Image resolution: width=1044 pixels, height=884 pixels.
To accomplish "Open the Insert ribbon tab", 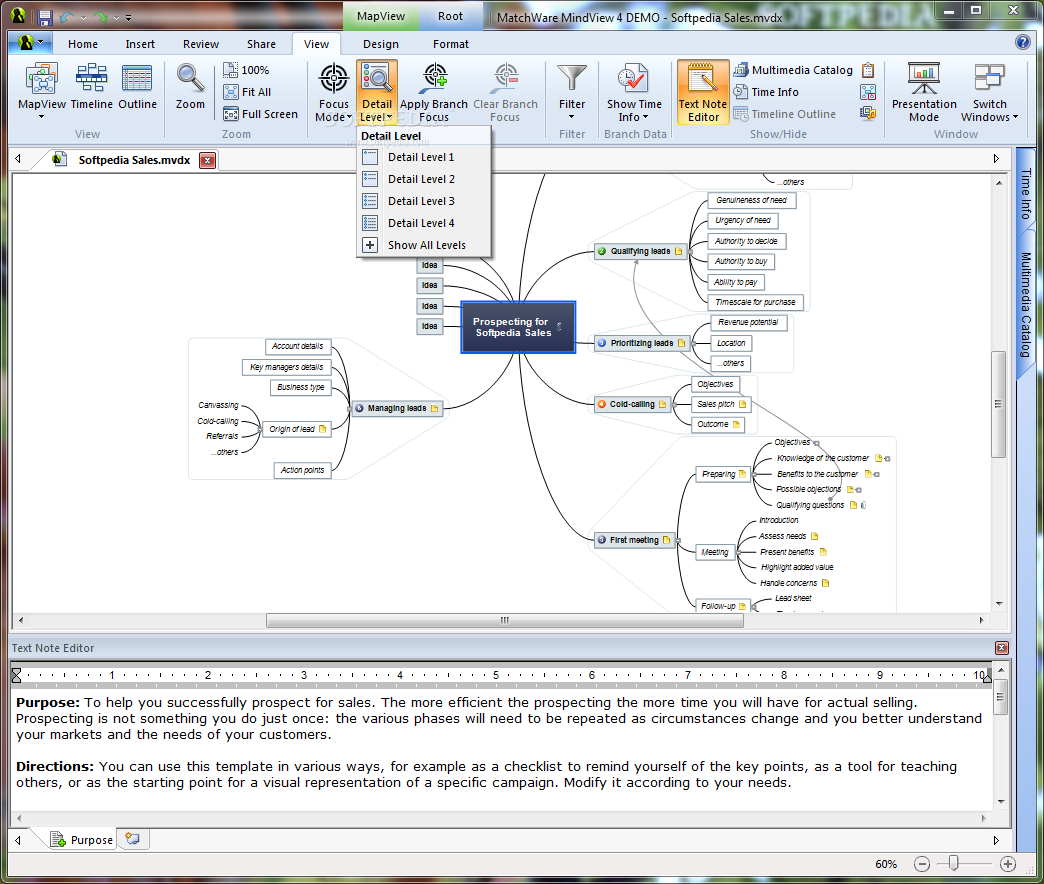I will tap(140, 44).
